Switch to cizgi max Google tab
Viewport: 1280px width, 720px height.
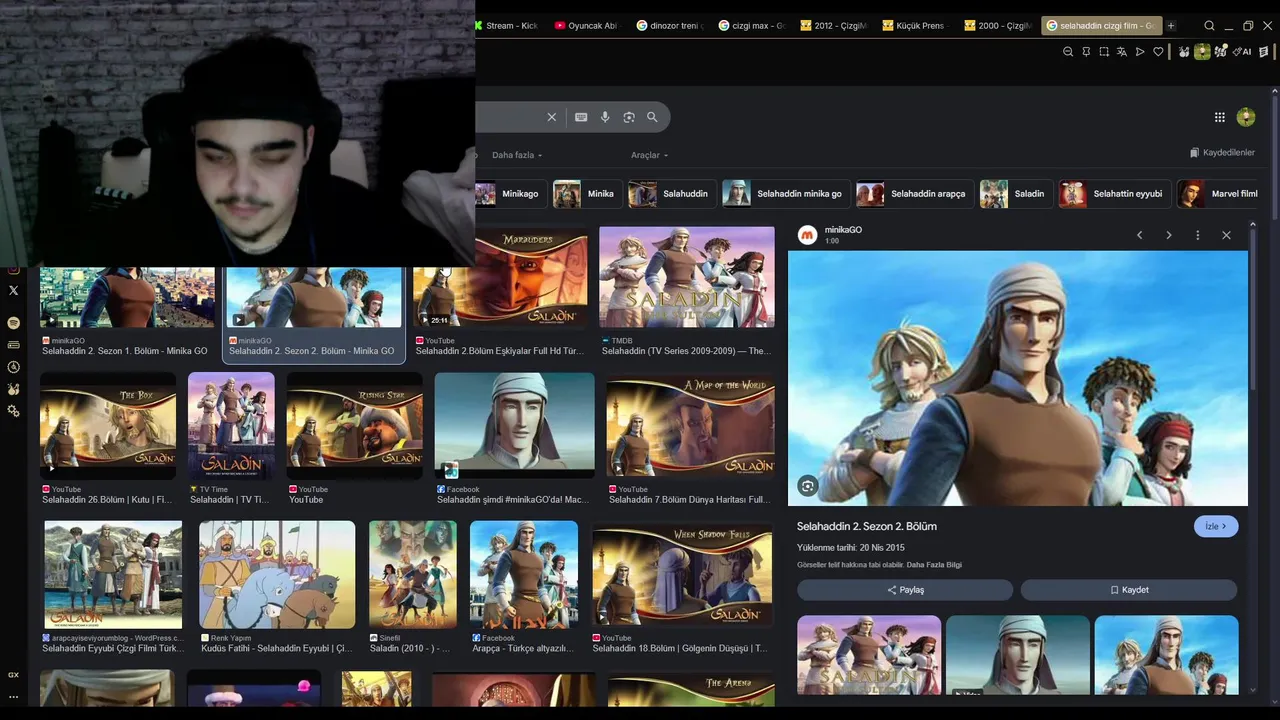point(751,26)
